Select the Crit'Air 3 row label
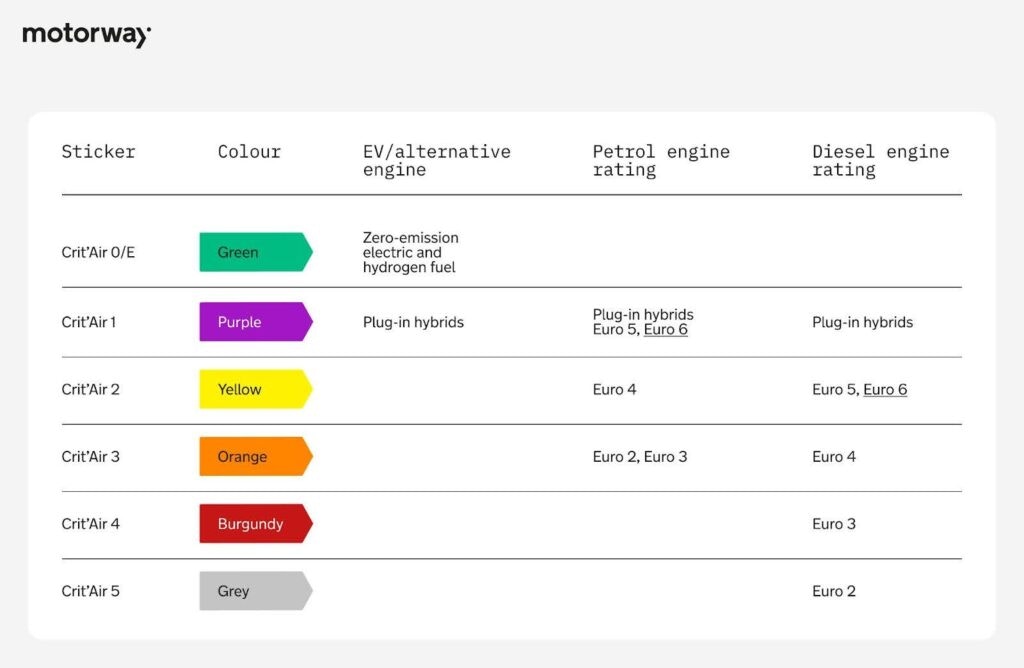 (91, 456)
